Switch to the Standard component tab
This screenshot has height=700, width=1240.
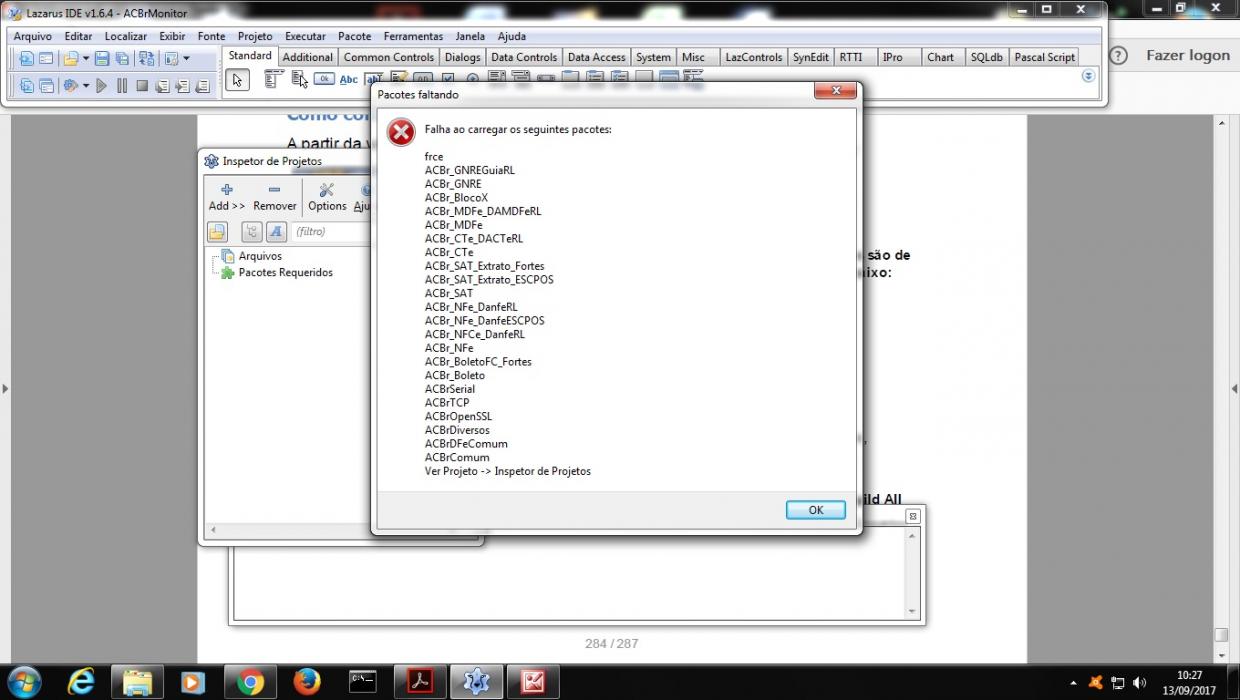(250, 56)
